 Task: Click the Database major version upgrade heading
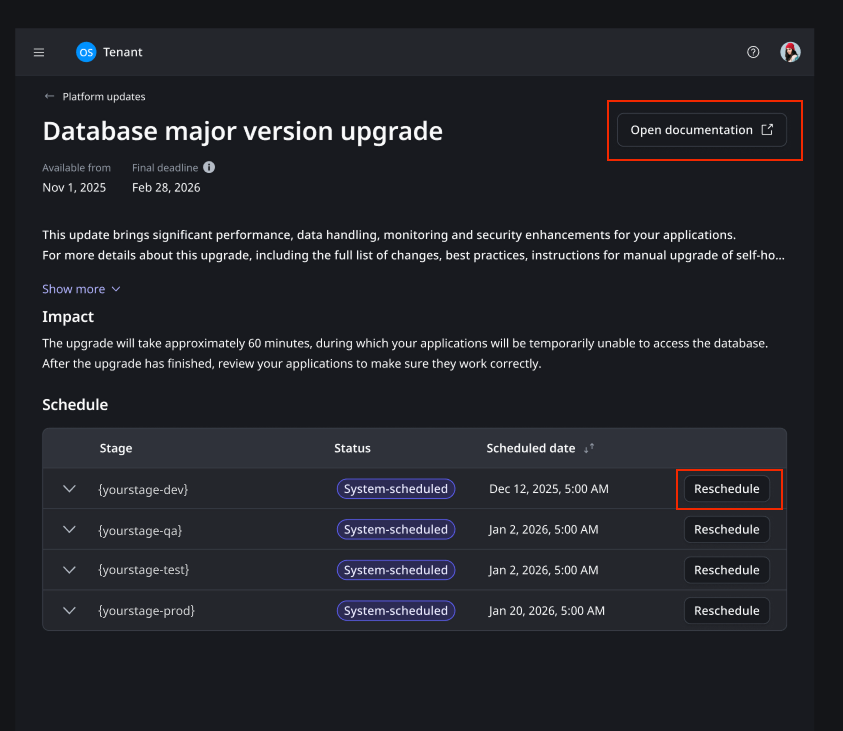[x=242, y=132]
